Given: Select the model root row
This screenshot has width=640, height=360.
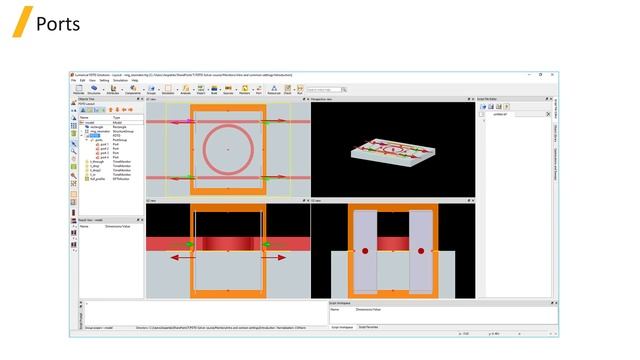Looking at the screenshot, I should pyautogui.click(x=110, y=122).
